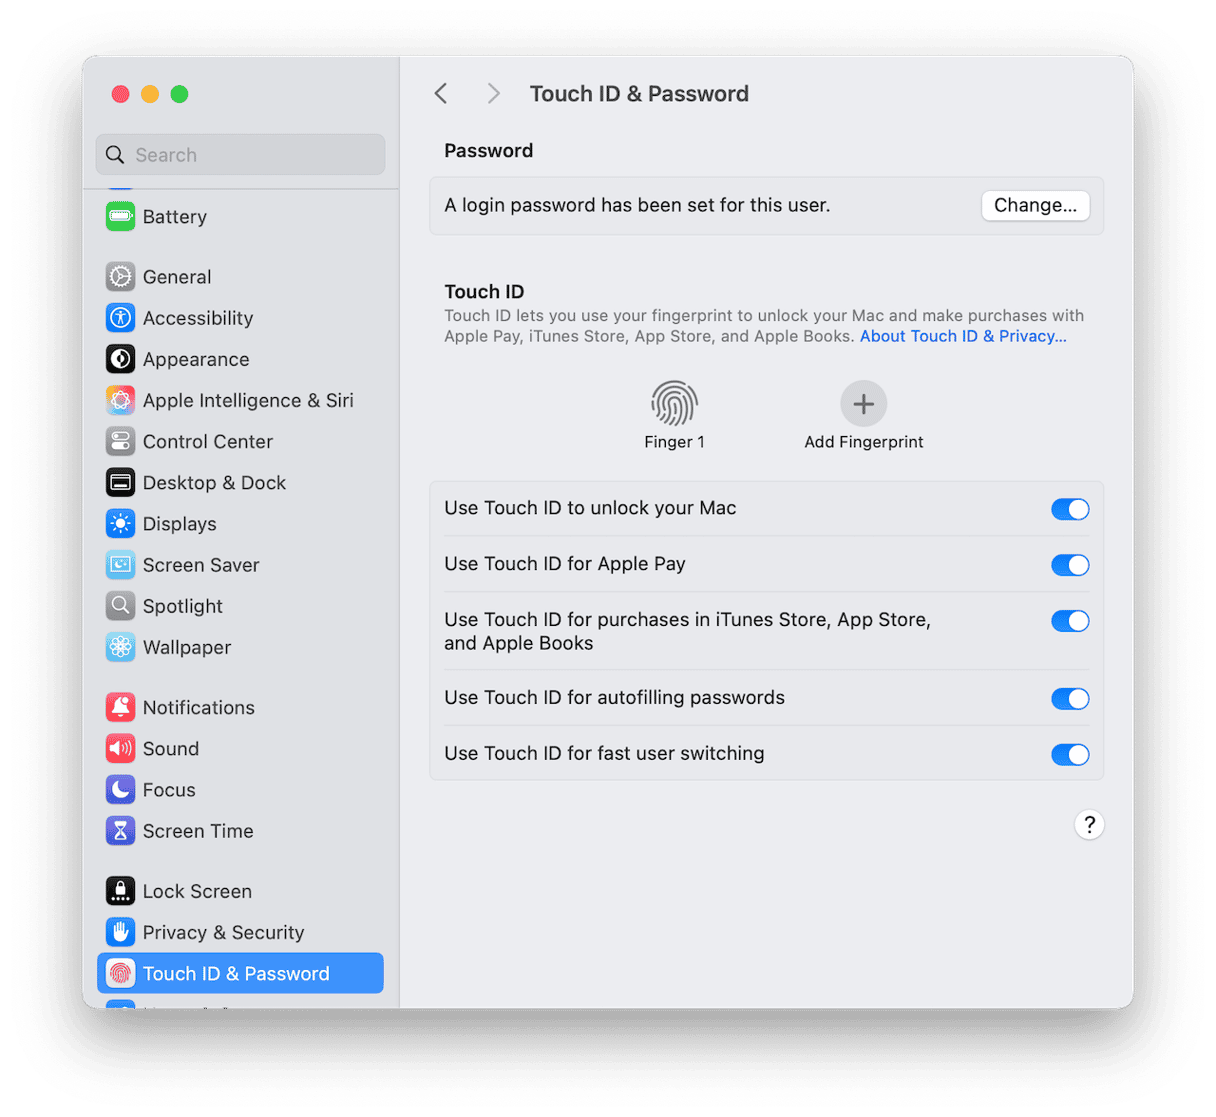This screenshot has height=1117, width=1216.
Task: Click the green zoom window button
Action: (x=180, y=94)
